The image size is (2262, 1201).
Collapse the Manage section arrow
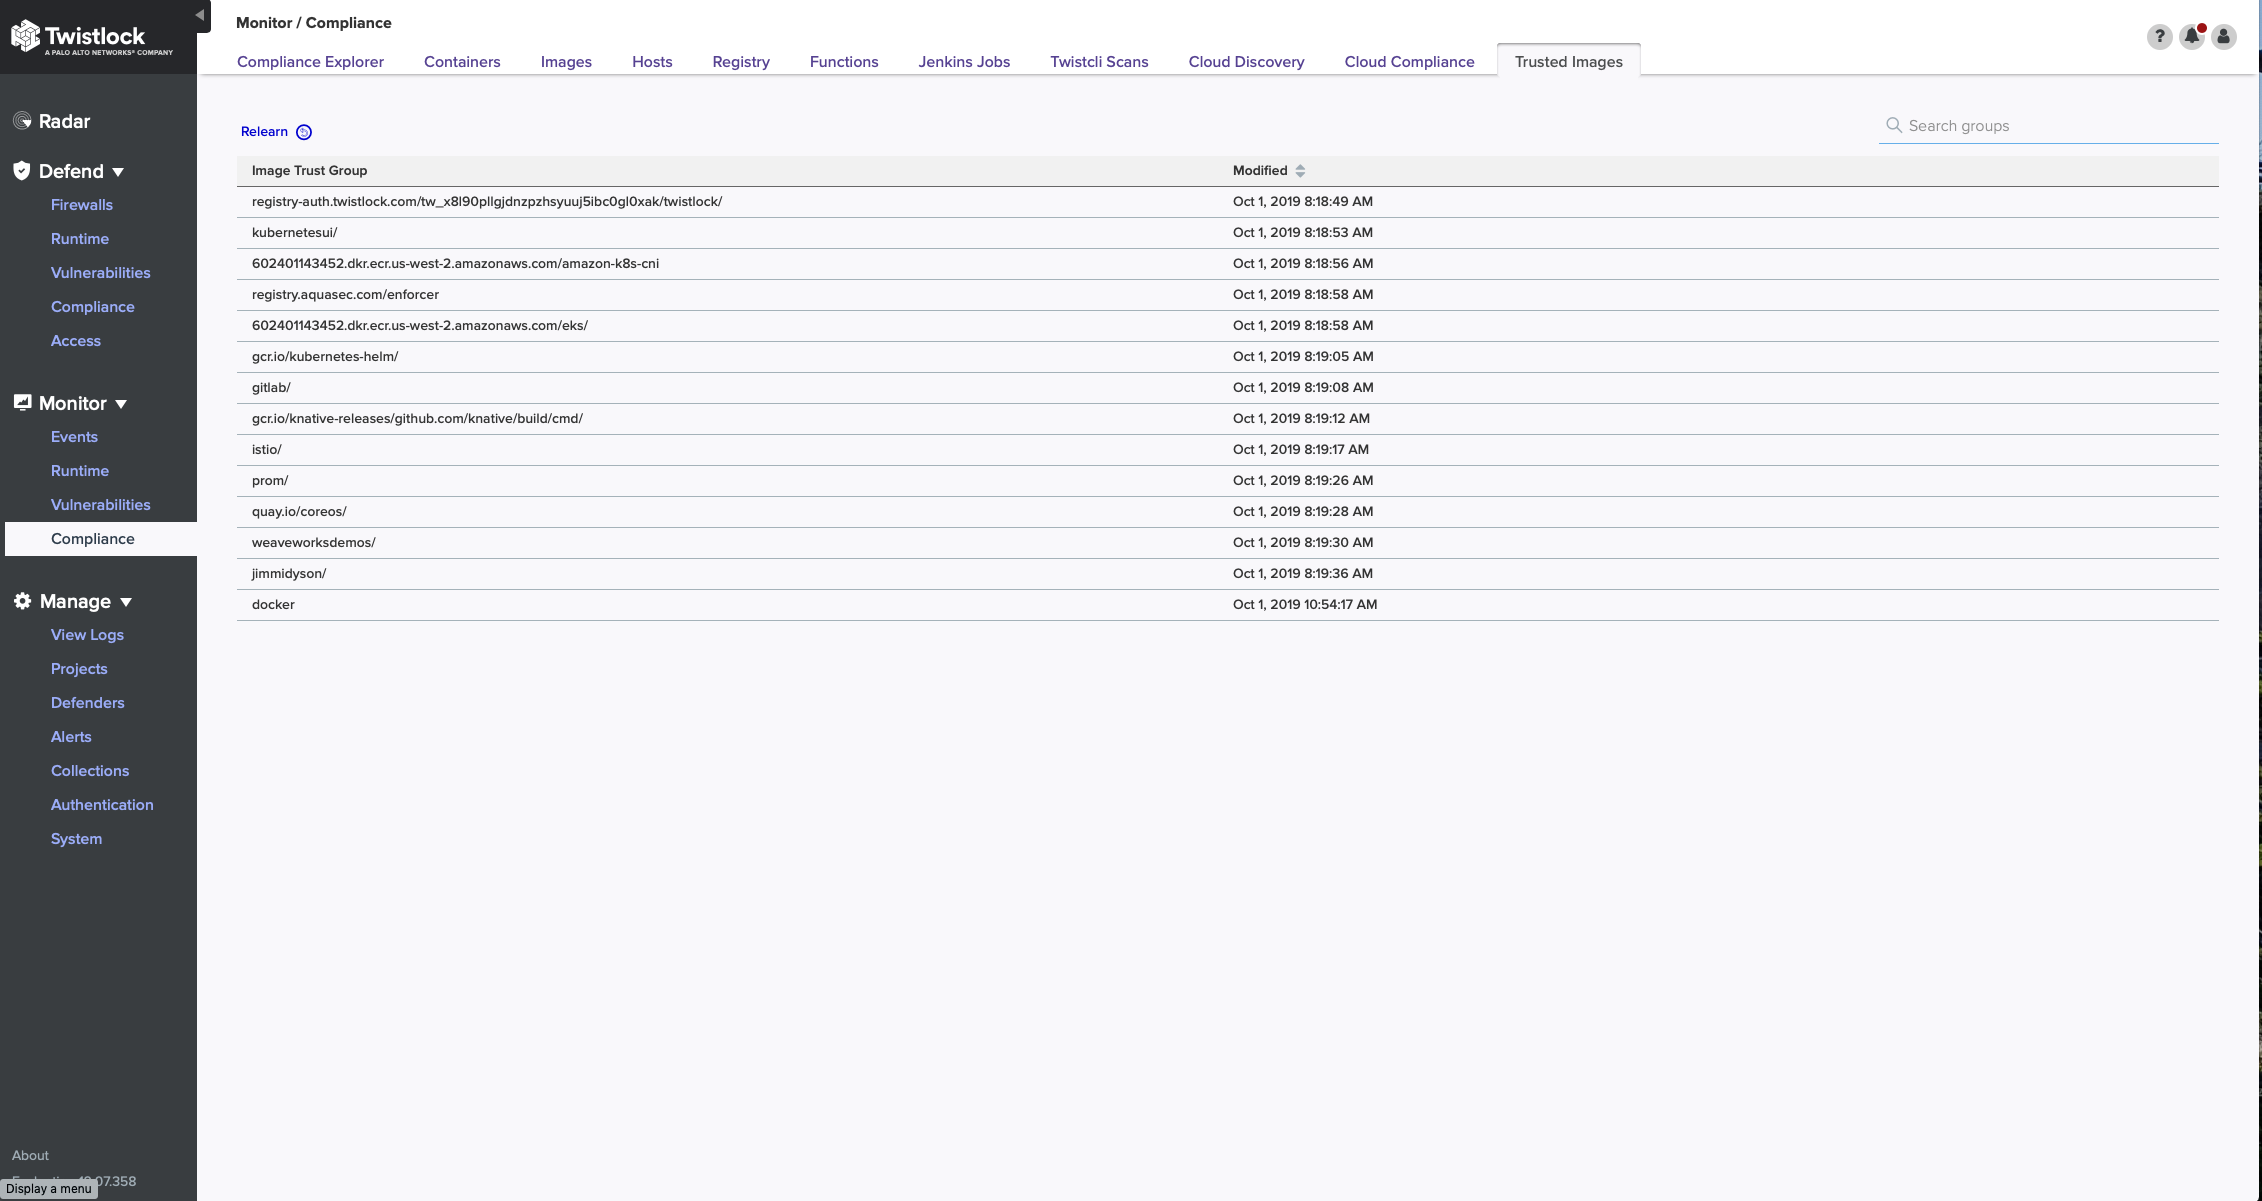point(126,602)
